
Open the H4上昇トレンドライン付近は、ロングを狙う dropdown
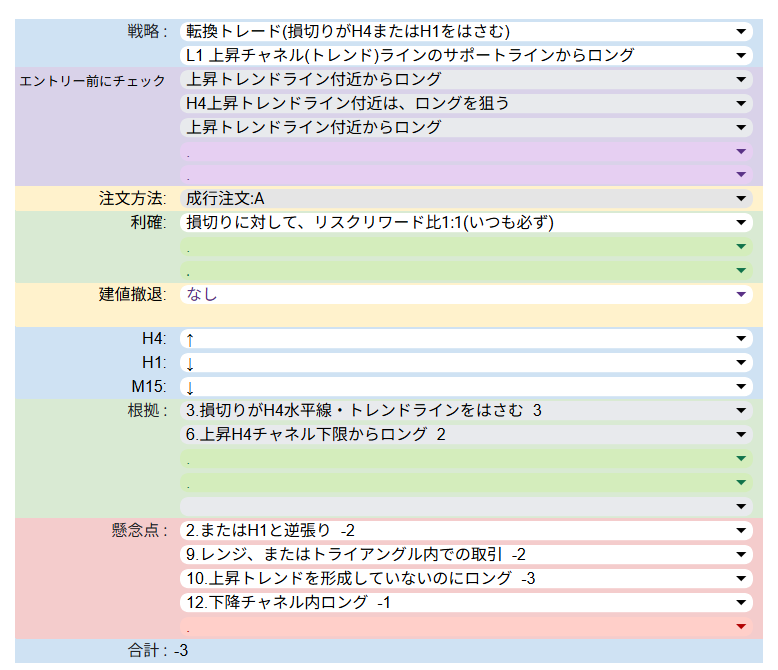click(x=466, y=103)
